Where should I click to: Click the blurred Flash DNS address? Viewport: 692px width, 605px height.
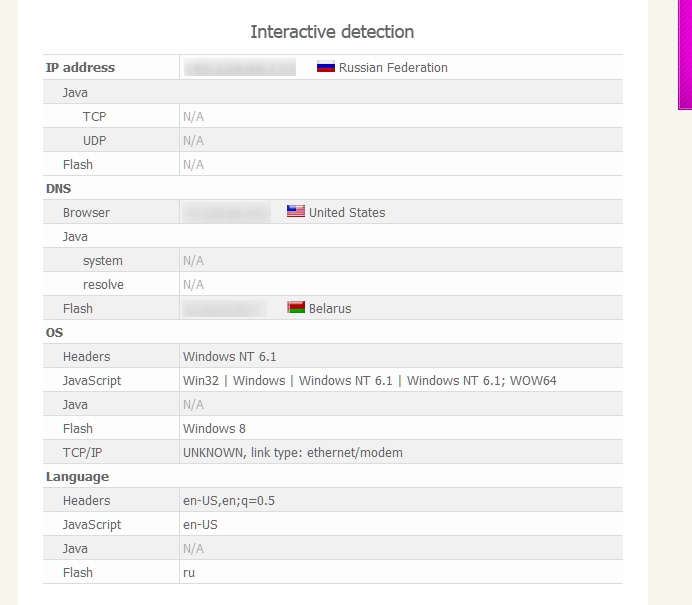[224, 308]
